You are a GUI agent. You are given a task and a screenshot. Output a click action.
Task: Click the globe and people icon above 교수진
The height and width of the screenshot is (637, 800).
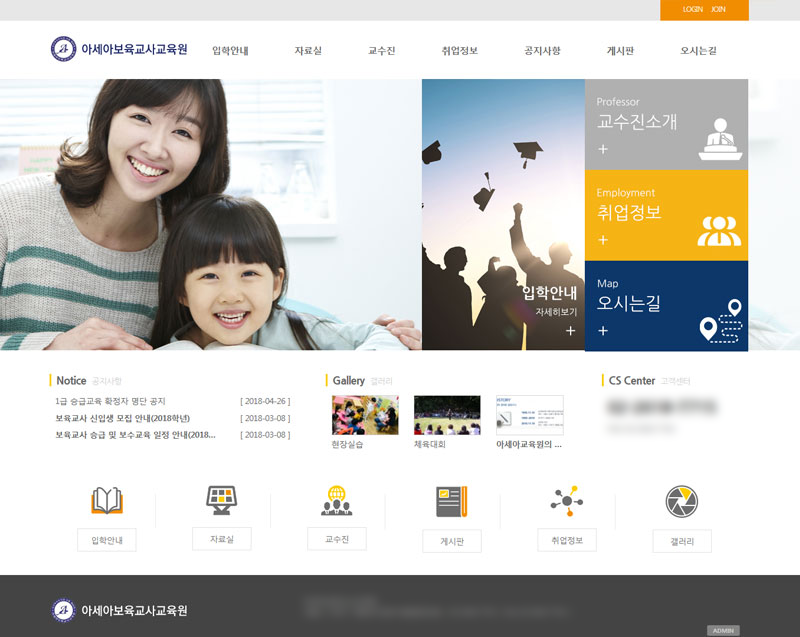[x=336, y=500]
